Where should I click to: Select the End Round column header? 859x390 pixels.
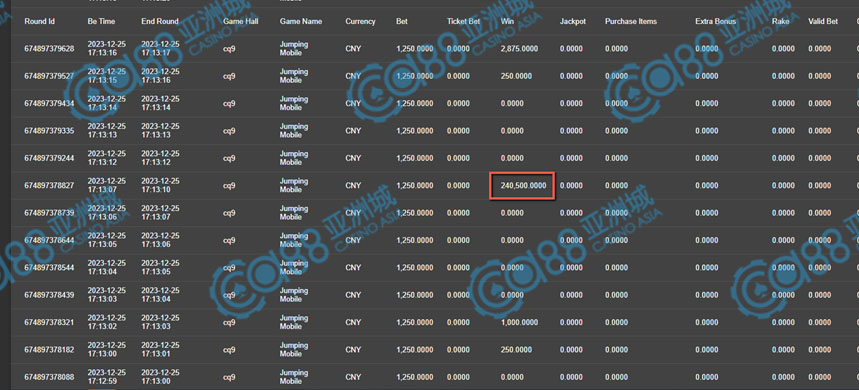pos(160,21)
